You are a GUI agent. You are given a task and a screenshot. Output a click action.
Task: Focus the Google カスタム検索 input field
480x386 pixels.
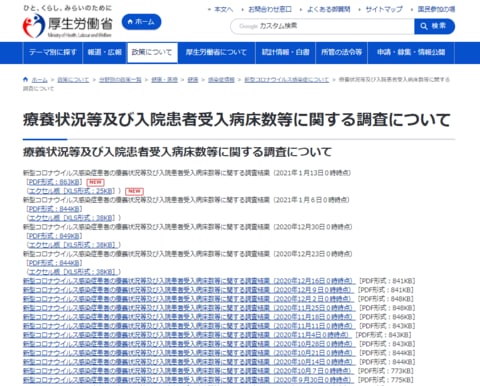[x=322, y=26]
